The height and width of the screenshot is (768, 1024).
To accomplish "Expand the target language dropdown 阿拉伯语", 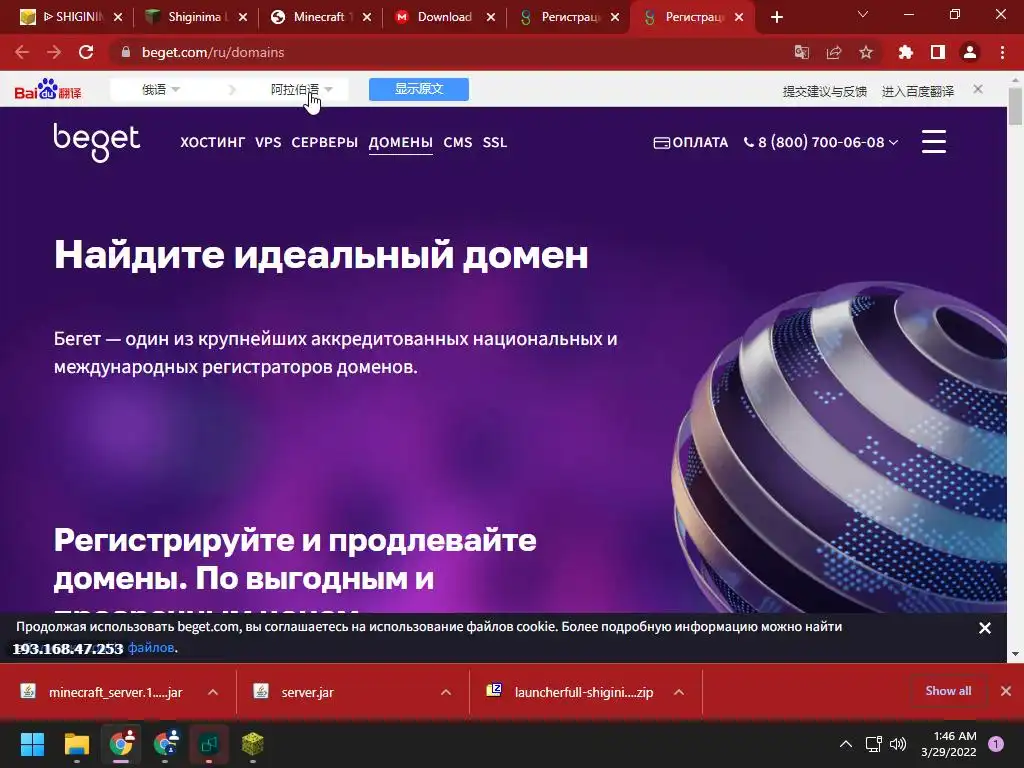I will pos(302,89).
